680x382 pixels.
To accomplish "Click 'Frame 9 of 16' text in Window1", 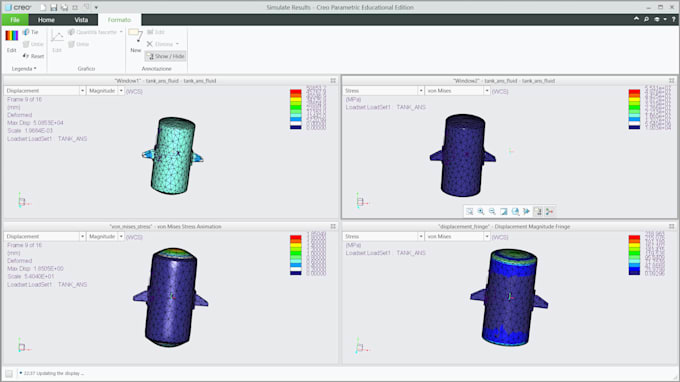I will [x=24, y=99].
